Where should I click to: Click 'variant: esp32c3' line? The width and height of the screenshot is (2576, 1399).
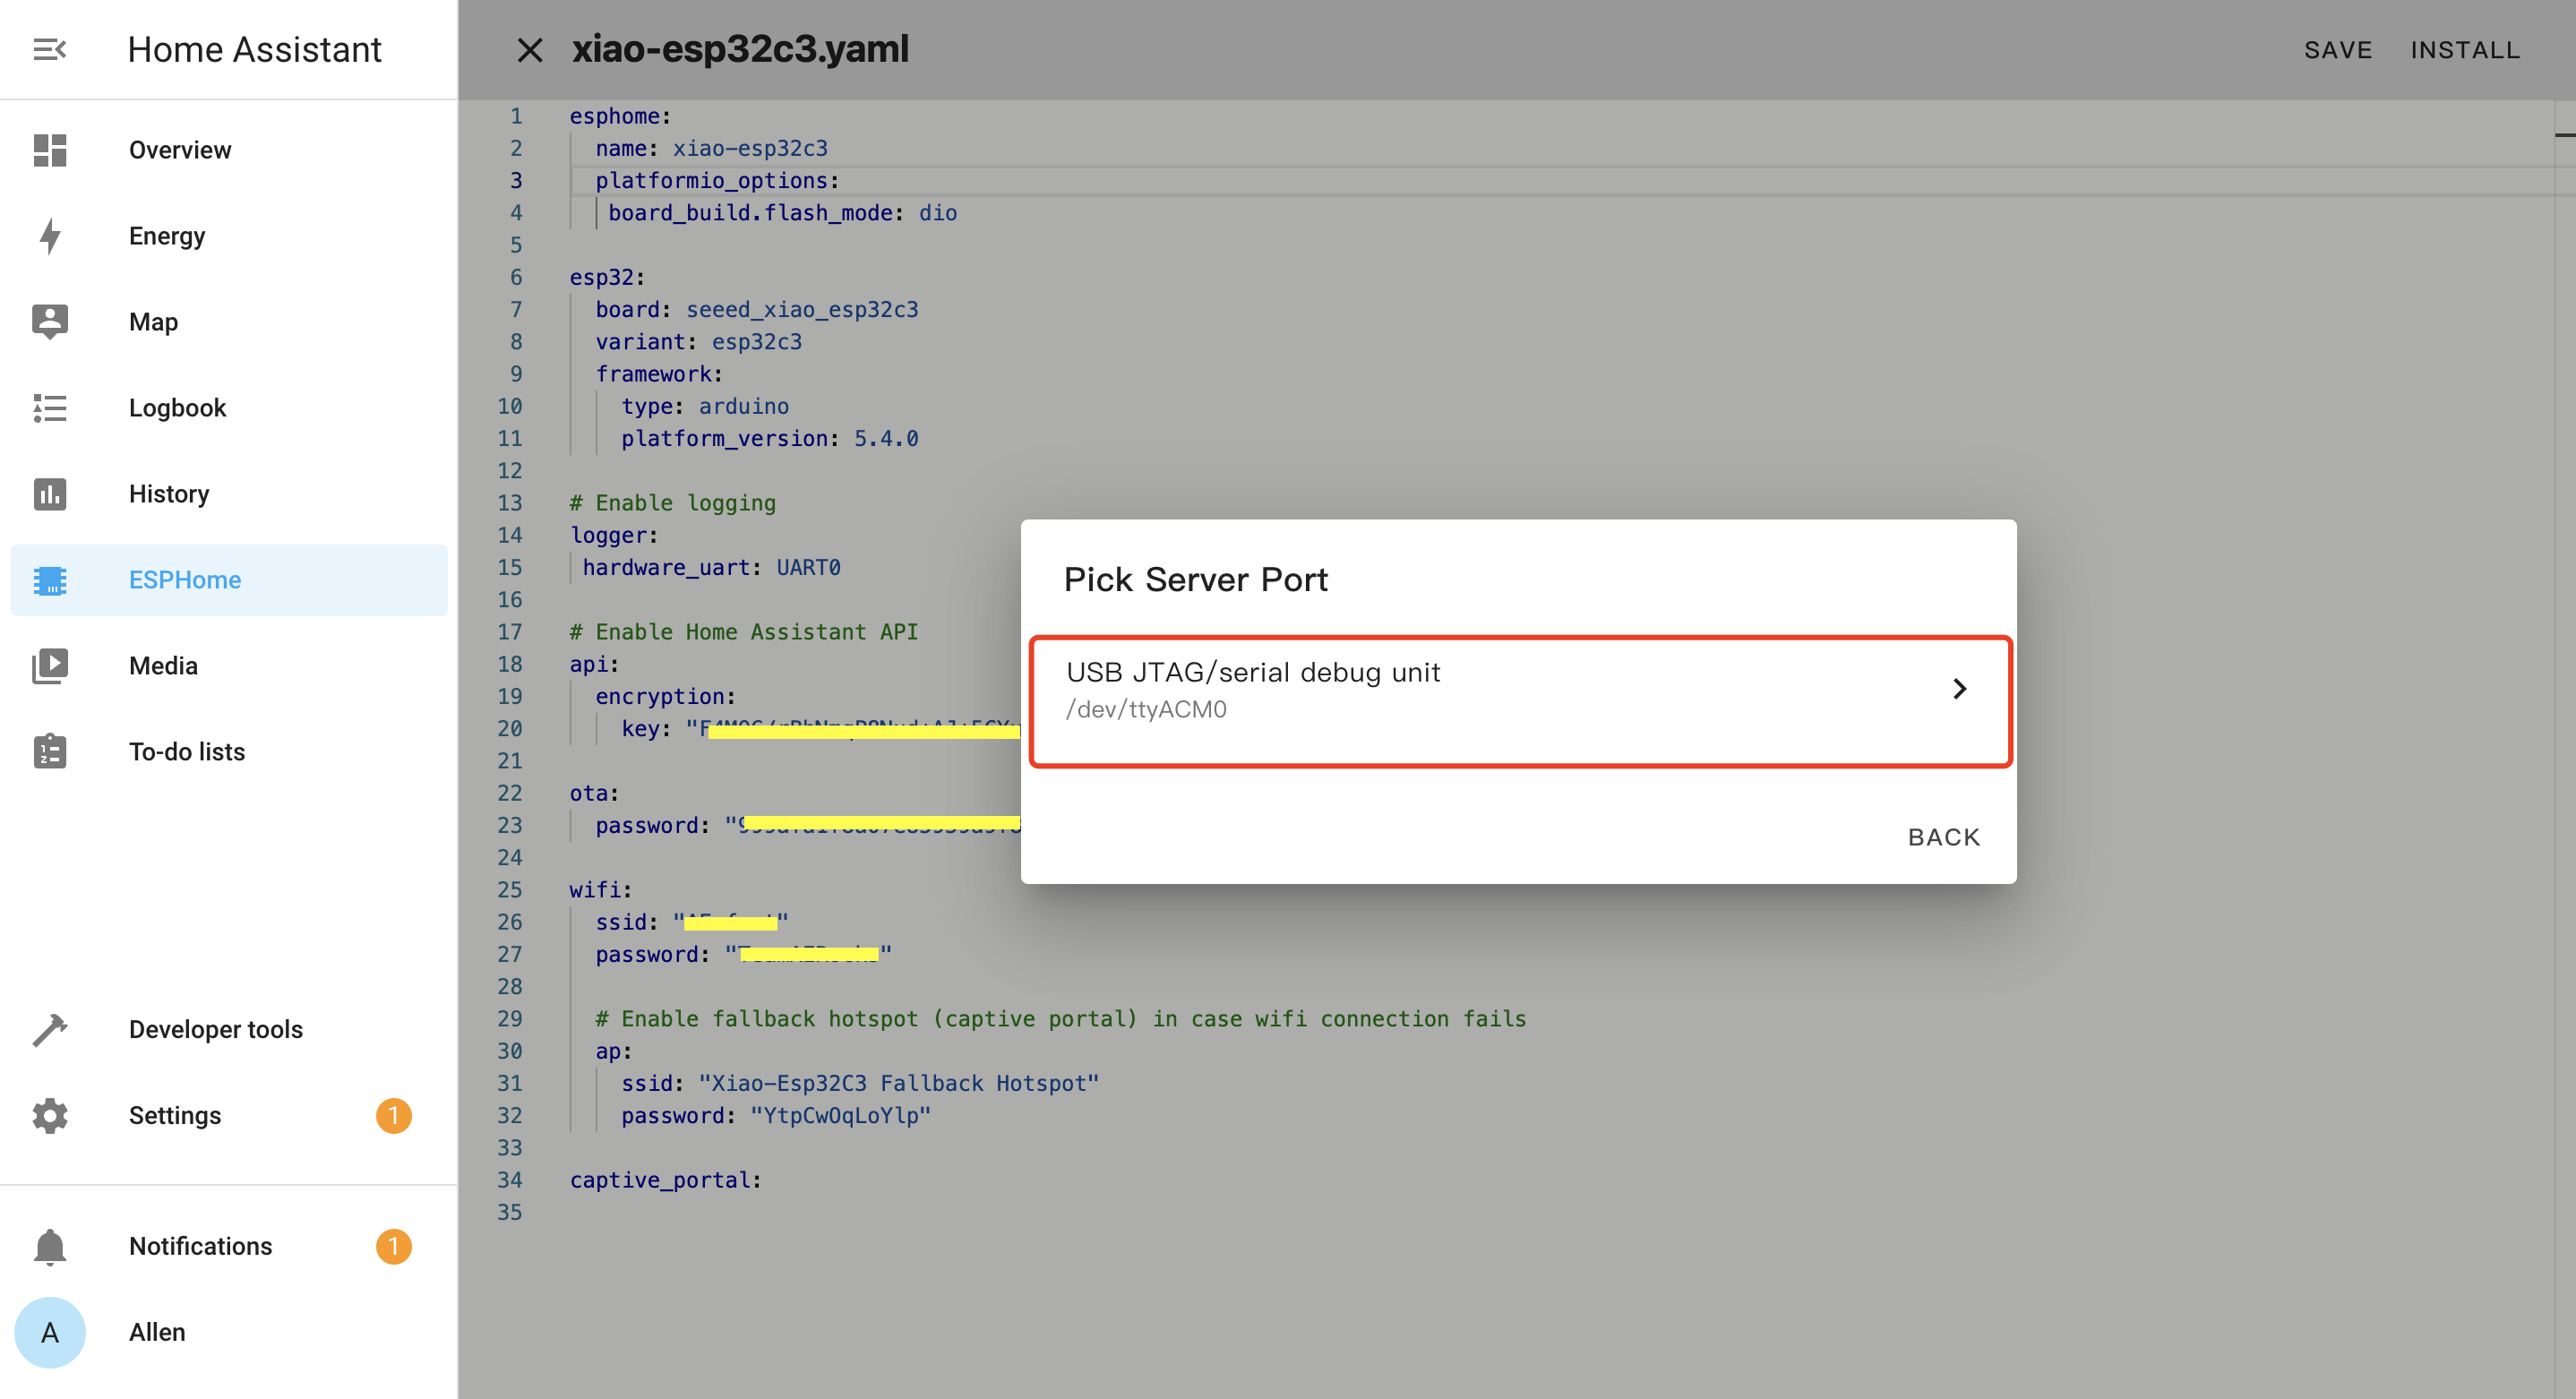(x=698, y=342)
